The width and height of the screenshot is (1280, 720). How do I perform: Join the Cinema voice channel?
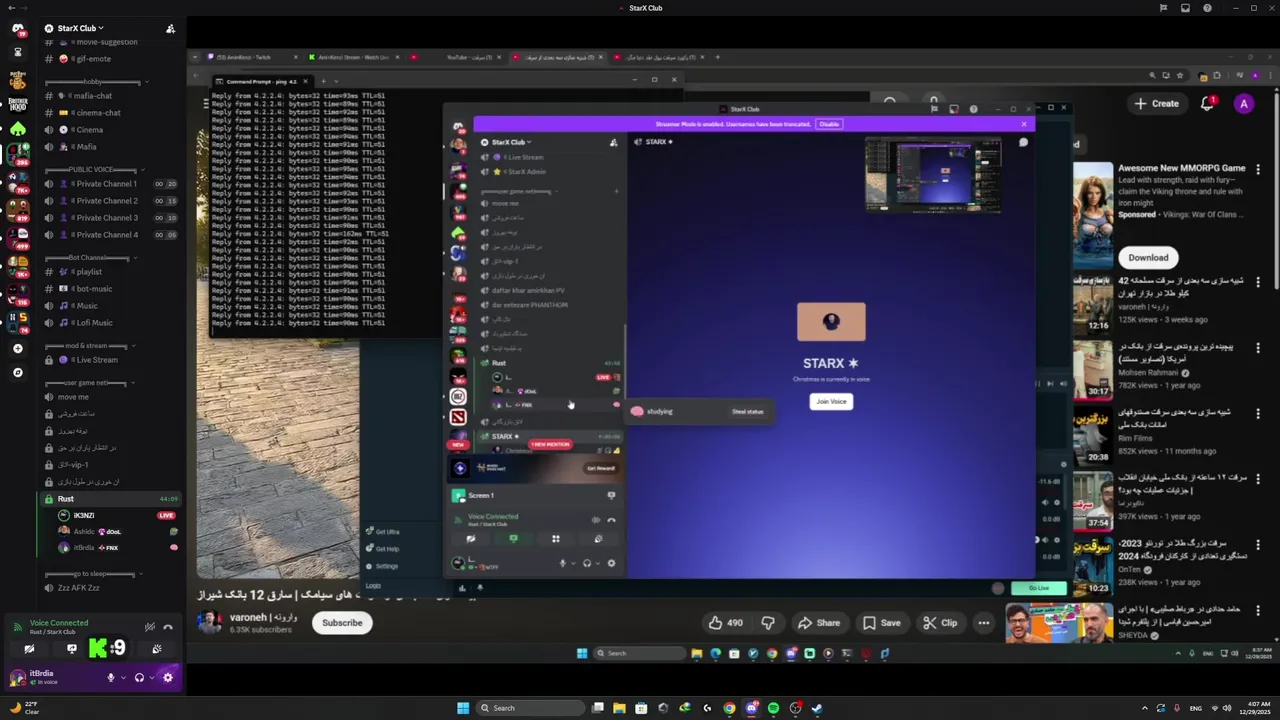click(x=110, y=130)
